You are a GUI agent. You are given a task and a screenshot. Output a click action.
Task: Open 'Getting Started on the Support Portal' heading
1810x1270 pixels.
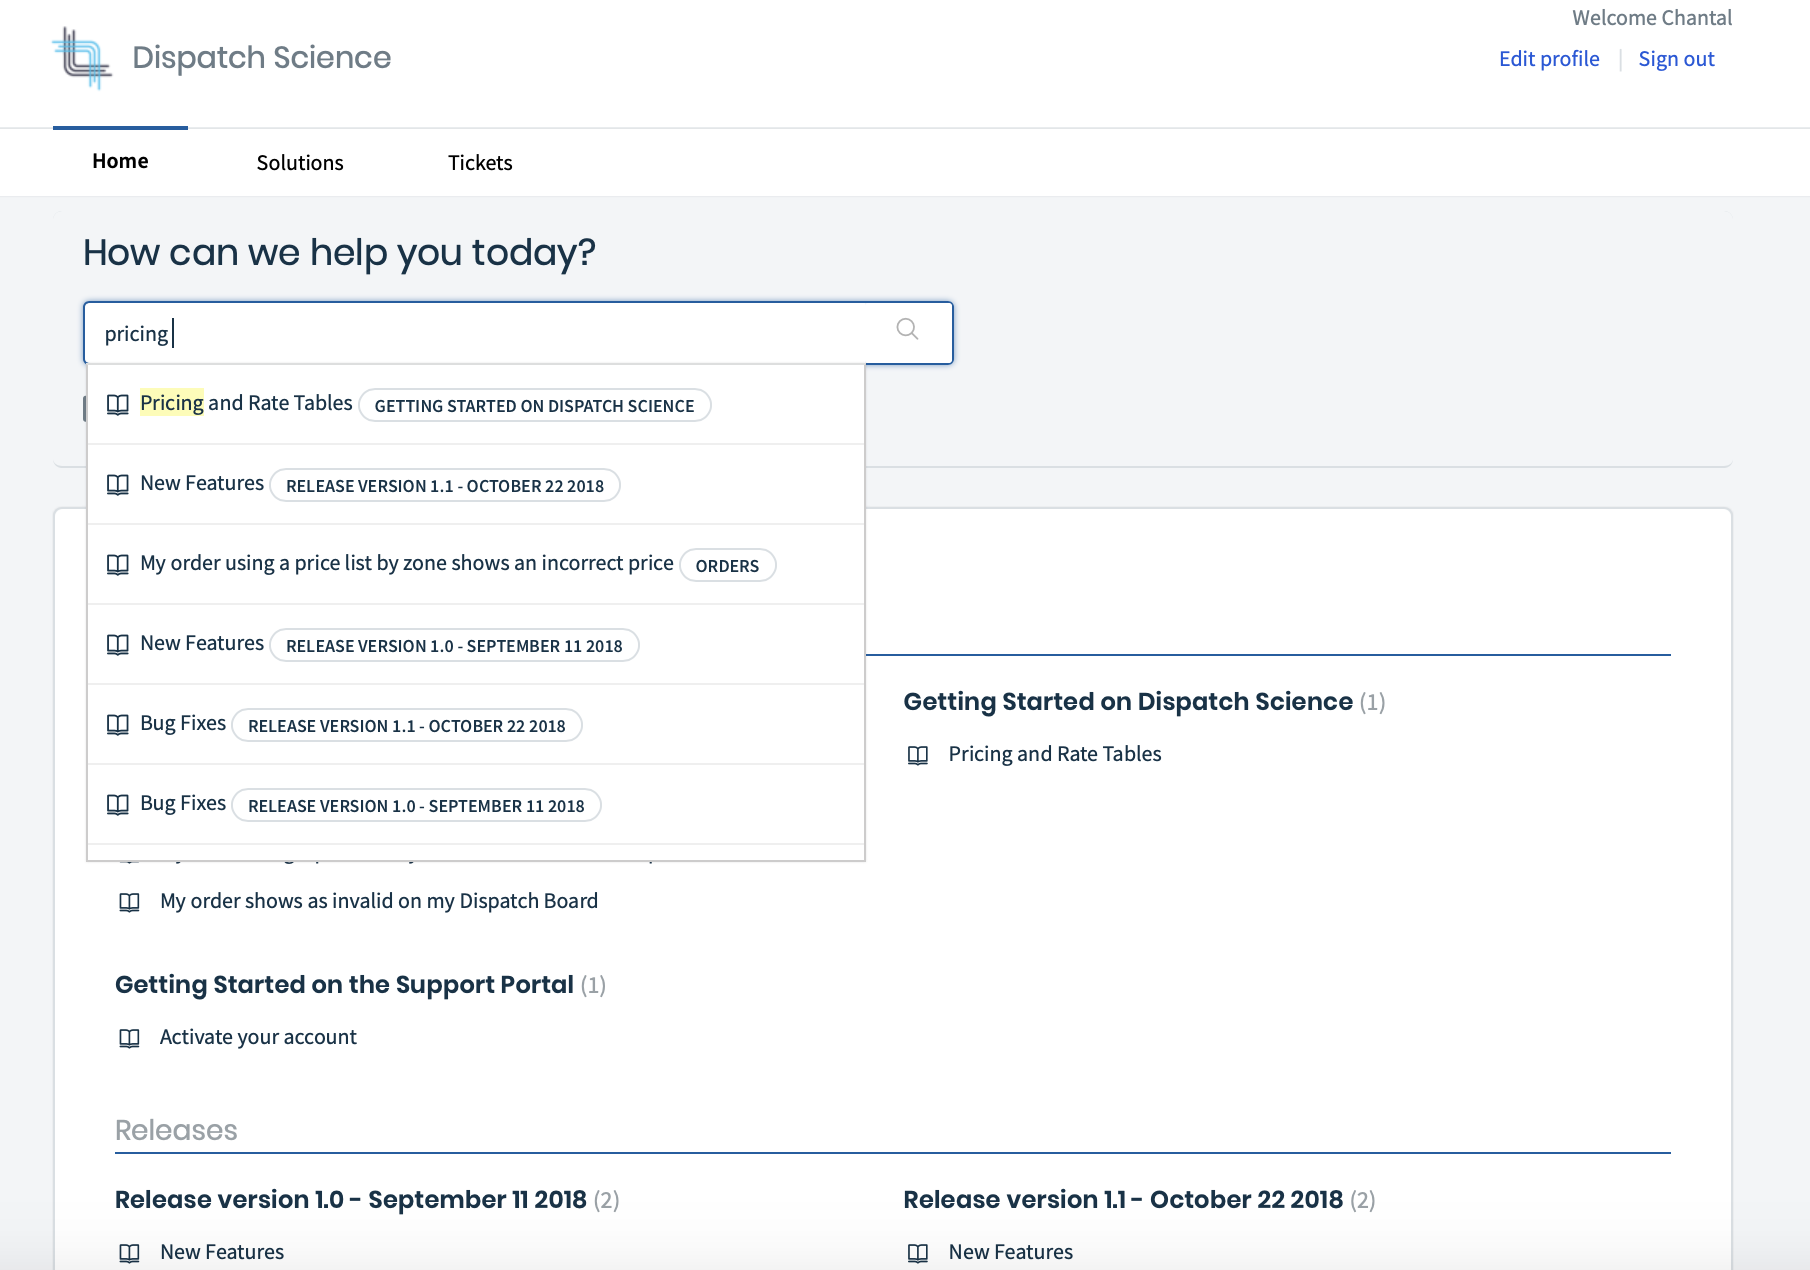(x=344, y=984)
